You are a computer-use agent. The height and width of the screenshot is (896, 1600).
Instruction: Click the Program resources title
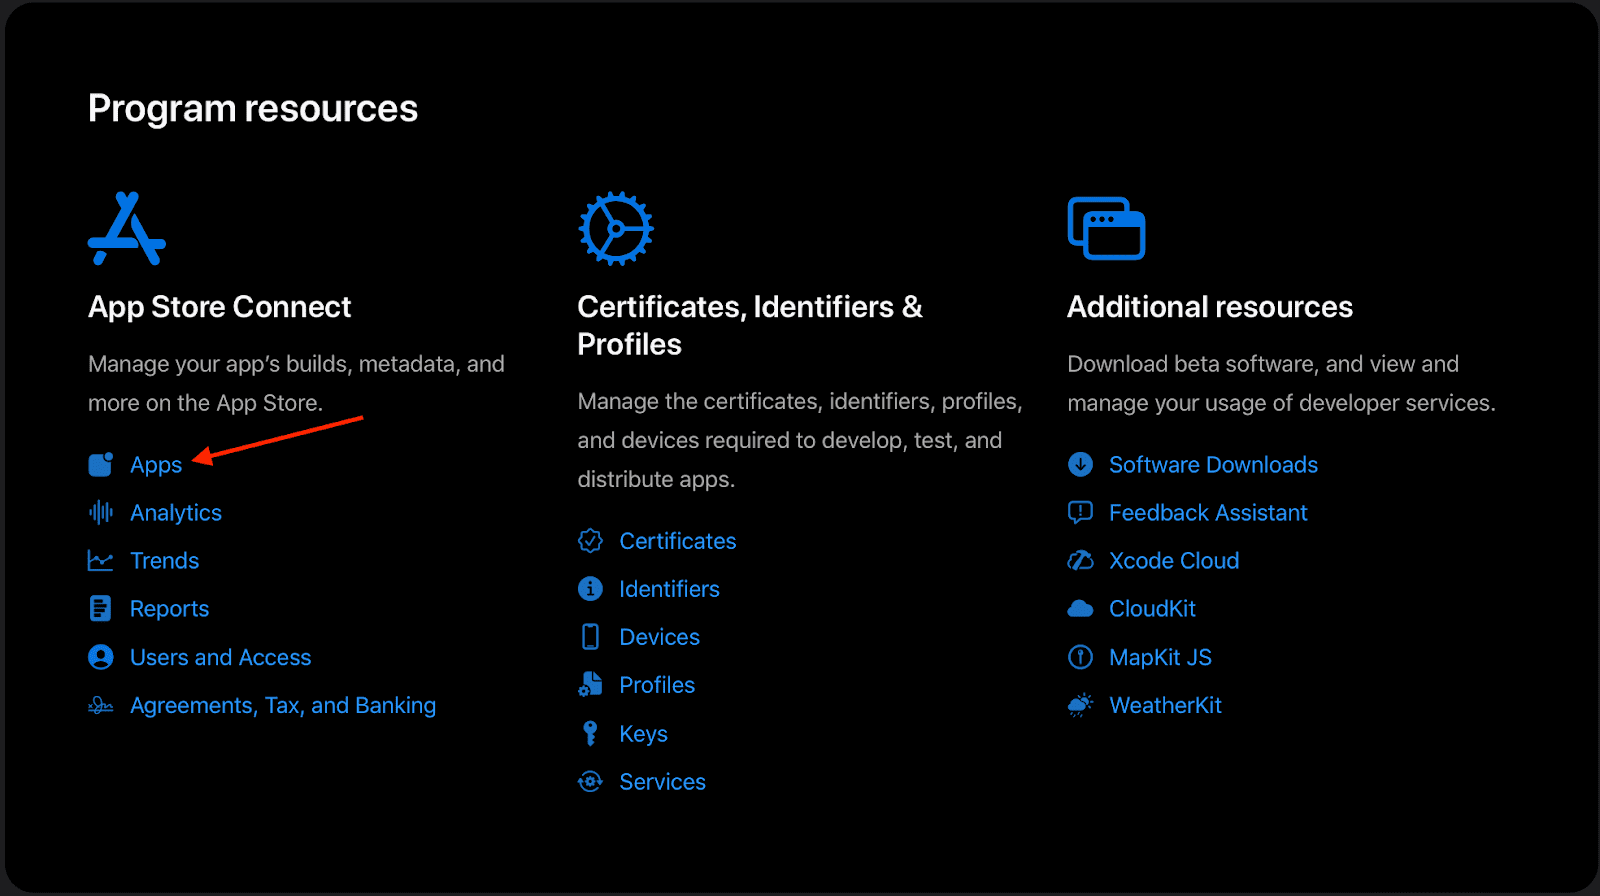[253, 109]
